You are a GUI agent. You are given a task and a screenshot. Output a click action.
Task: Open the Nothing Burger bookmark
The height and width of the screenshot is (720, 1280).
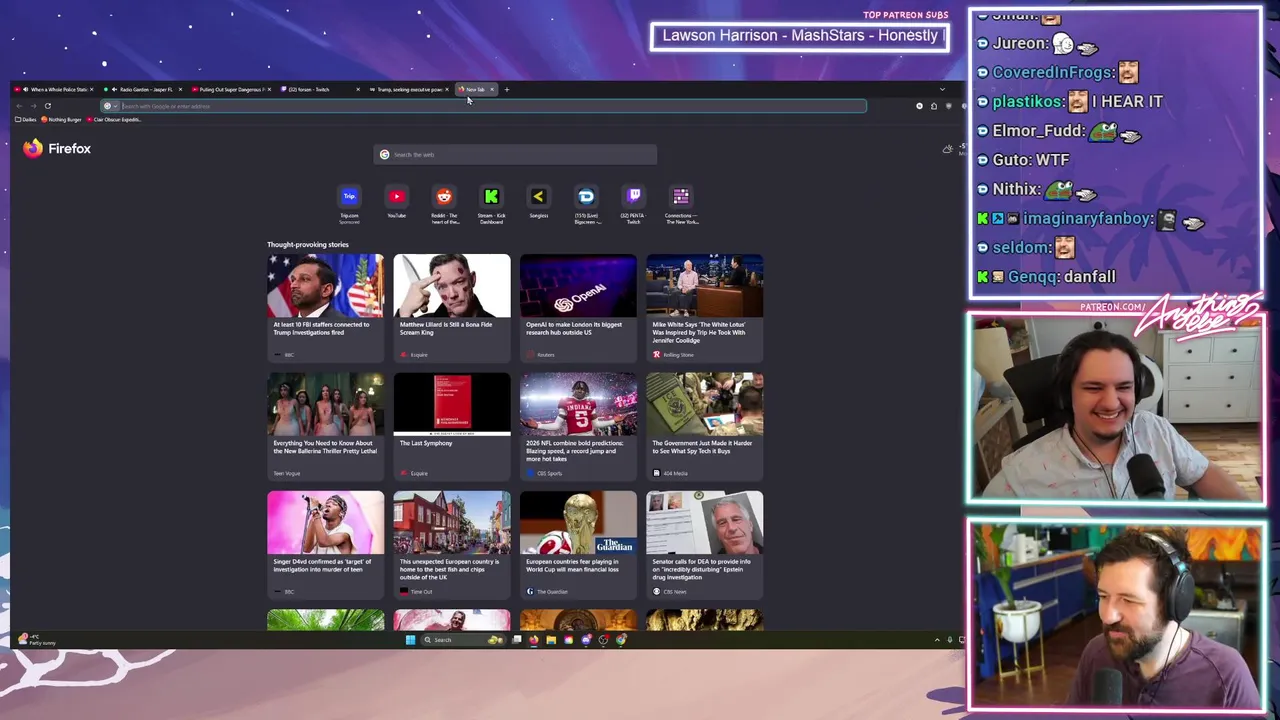click(x=61, y=120)
